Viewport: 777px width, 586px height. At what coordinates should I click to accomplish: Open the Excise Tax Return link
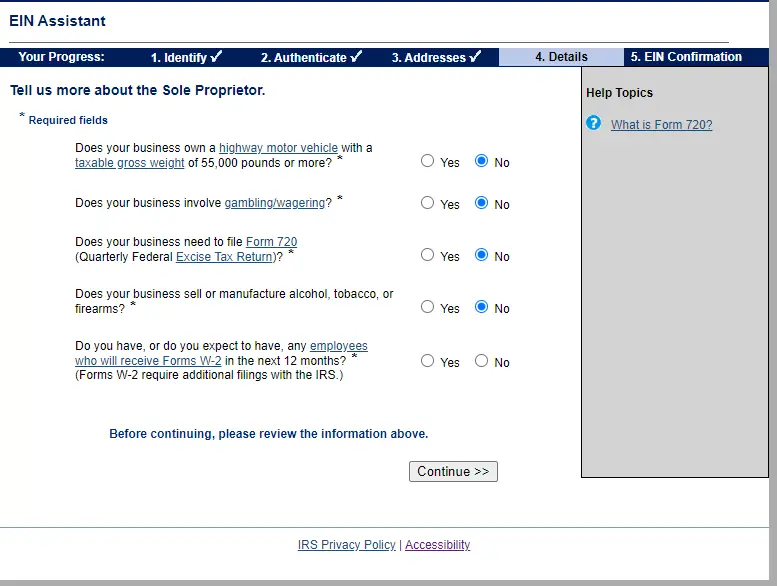pyautogui.click(x=224, y=257)
